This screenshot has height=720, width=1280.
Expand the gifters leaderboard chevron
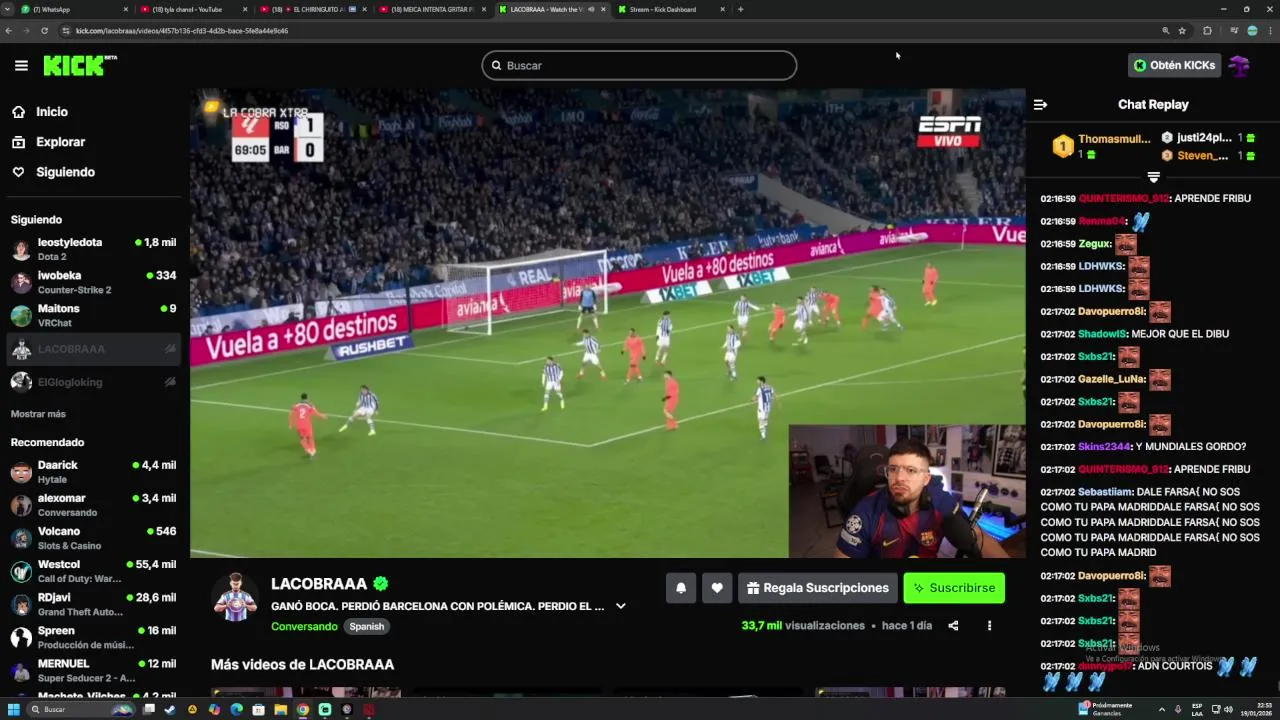coord(1153,177)
